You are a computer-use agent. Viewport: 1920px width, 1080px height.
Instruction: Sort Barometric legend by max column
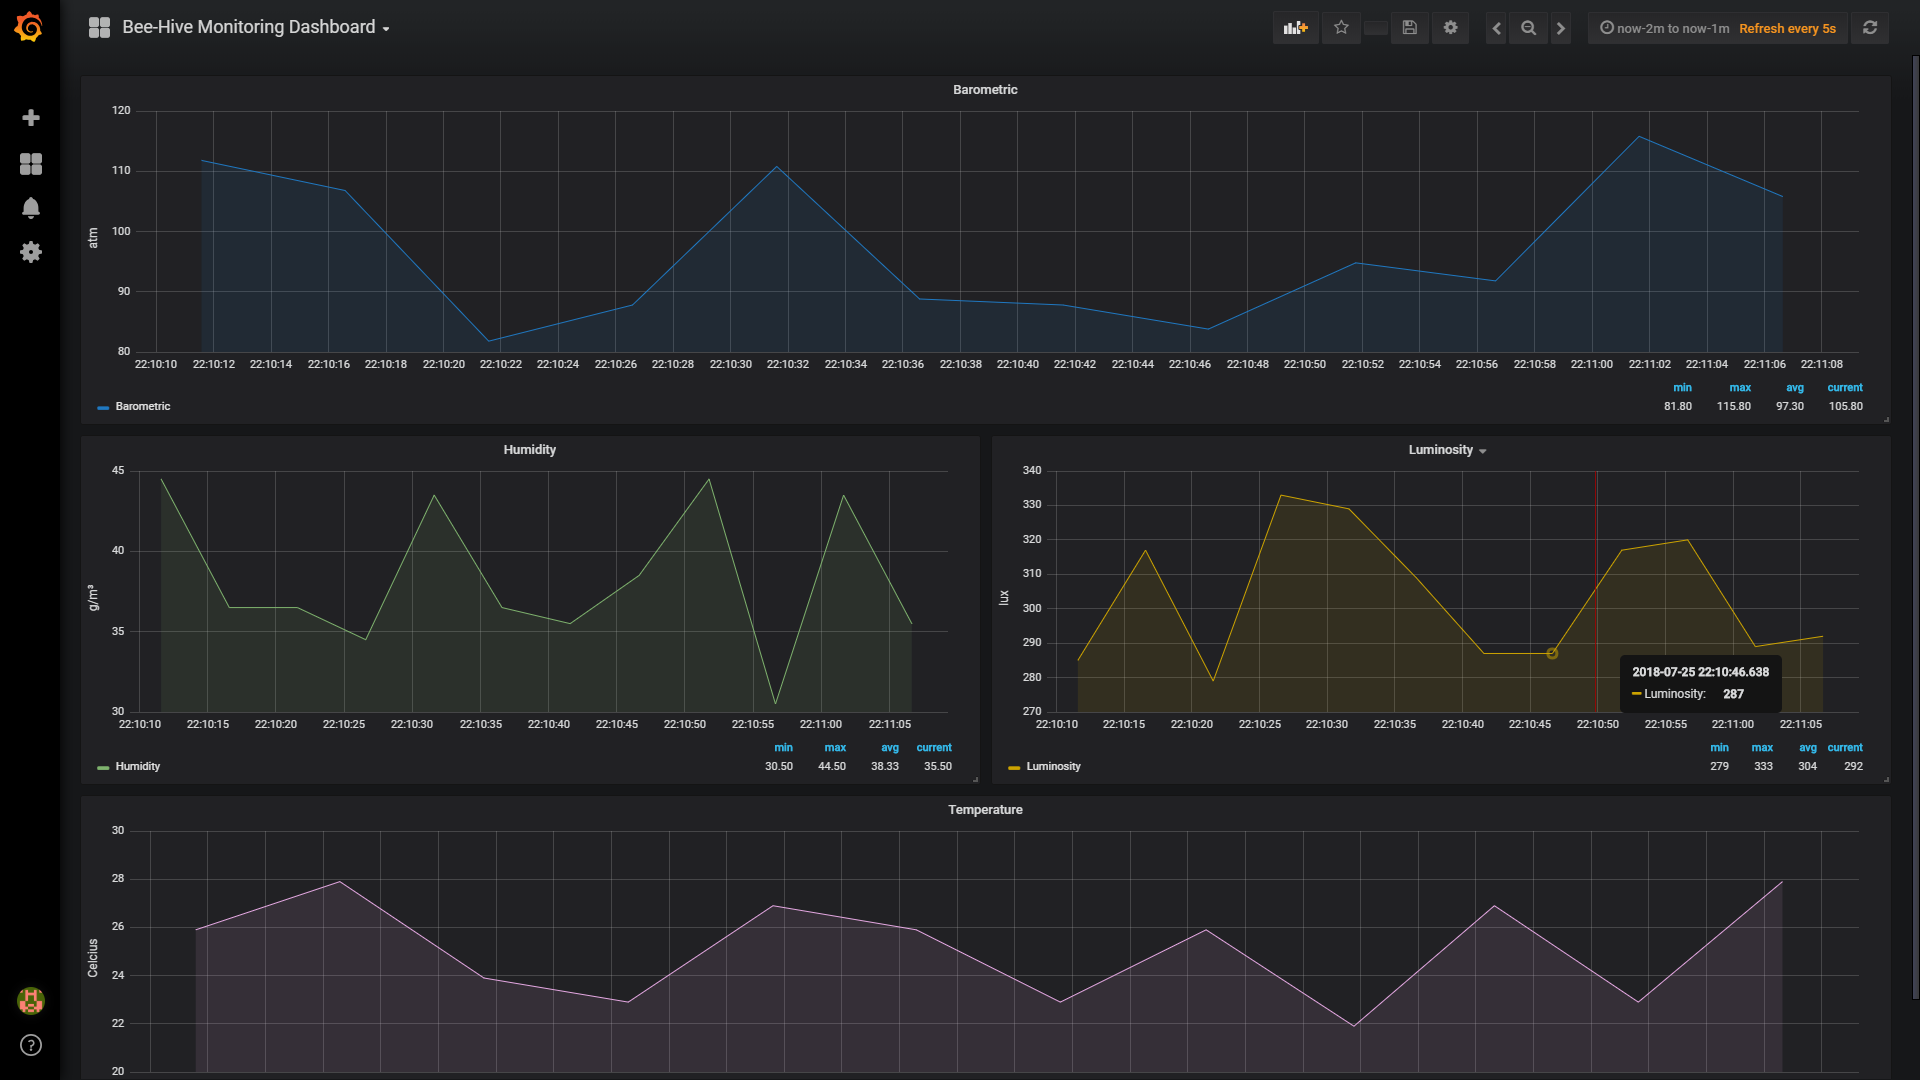pyautogui.click(x=1740, y=388)
